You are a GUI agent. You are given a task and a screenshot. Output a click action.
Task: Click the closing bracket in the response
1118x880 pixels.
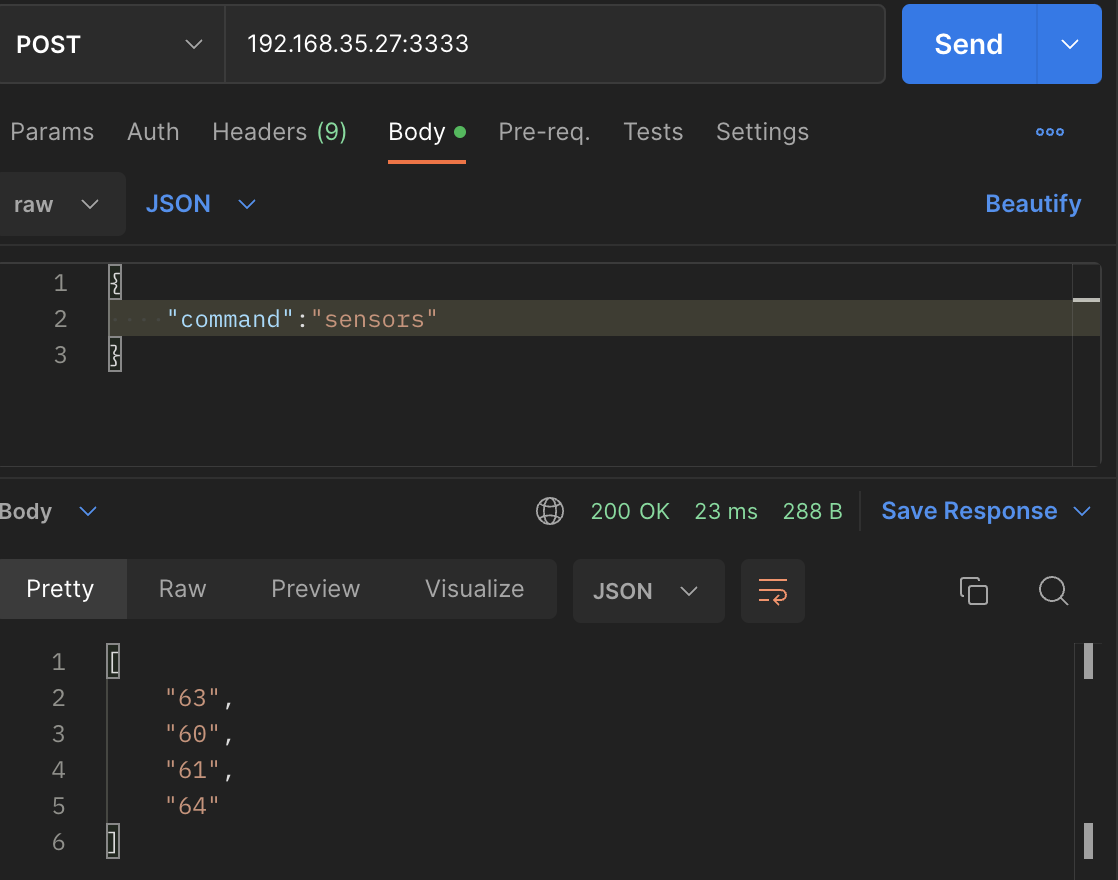113,841
